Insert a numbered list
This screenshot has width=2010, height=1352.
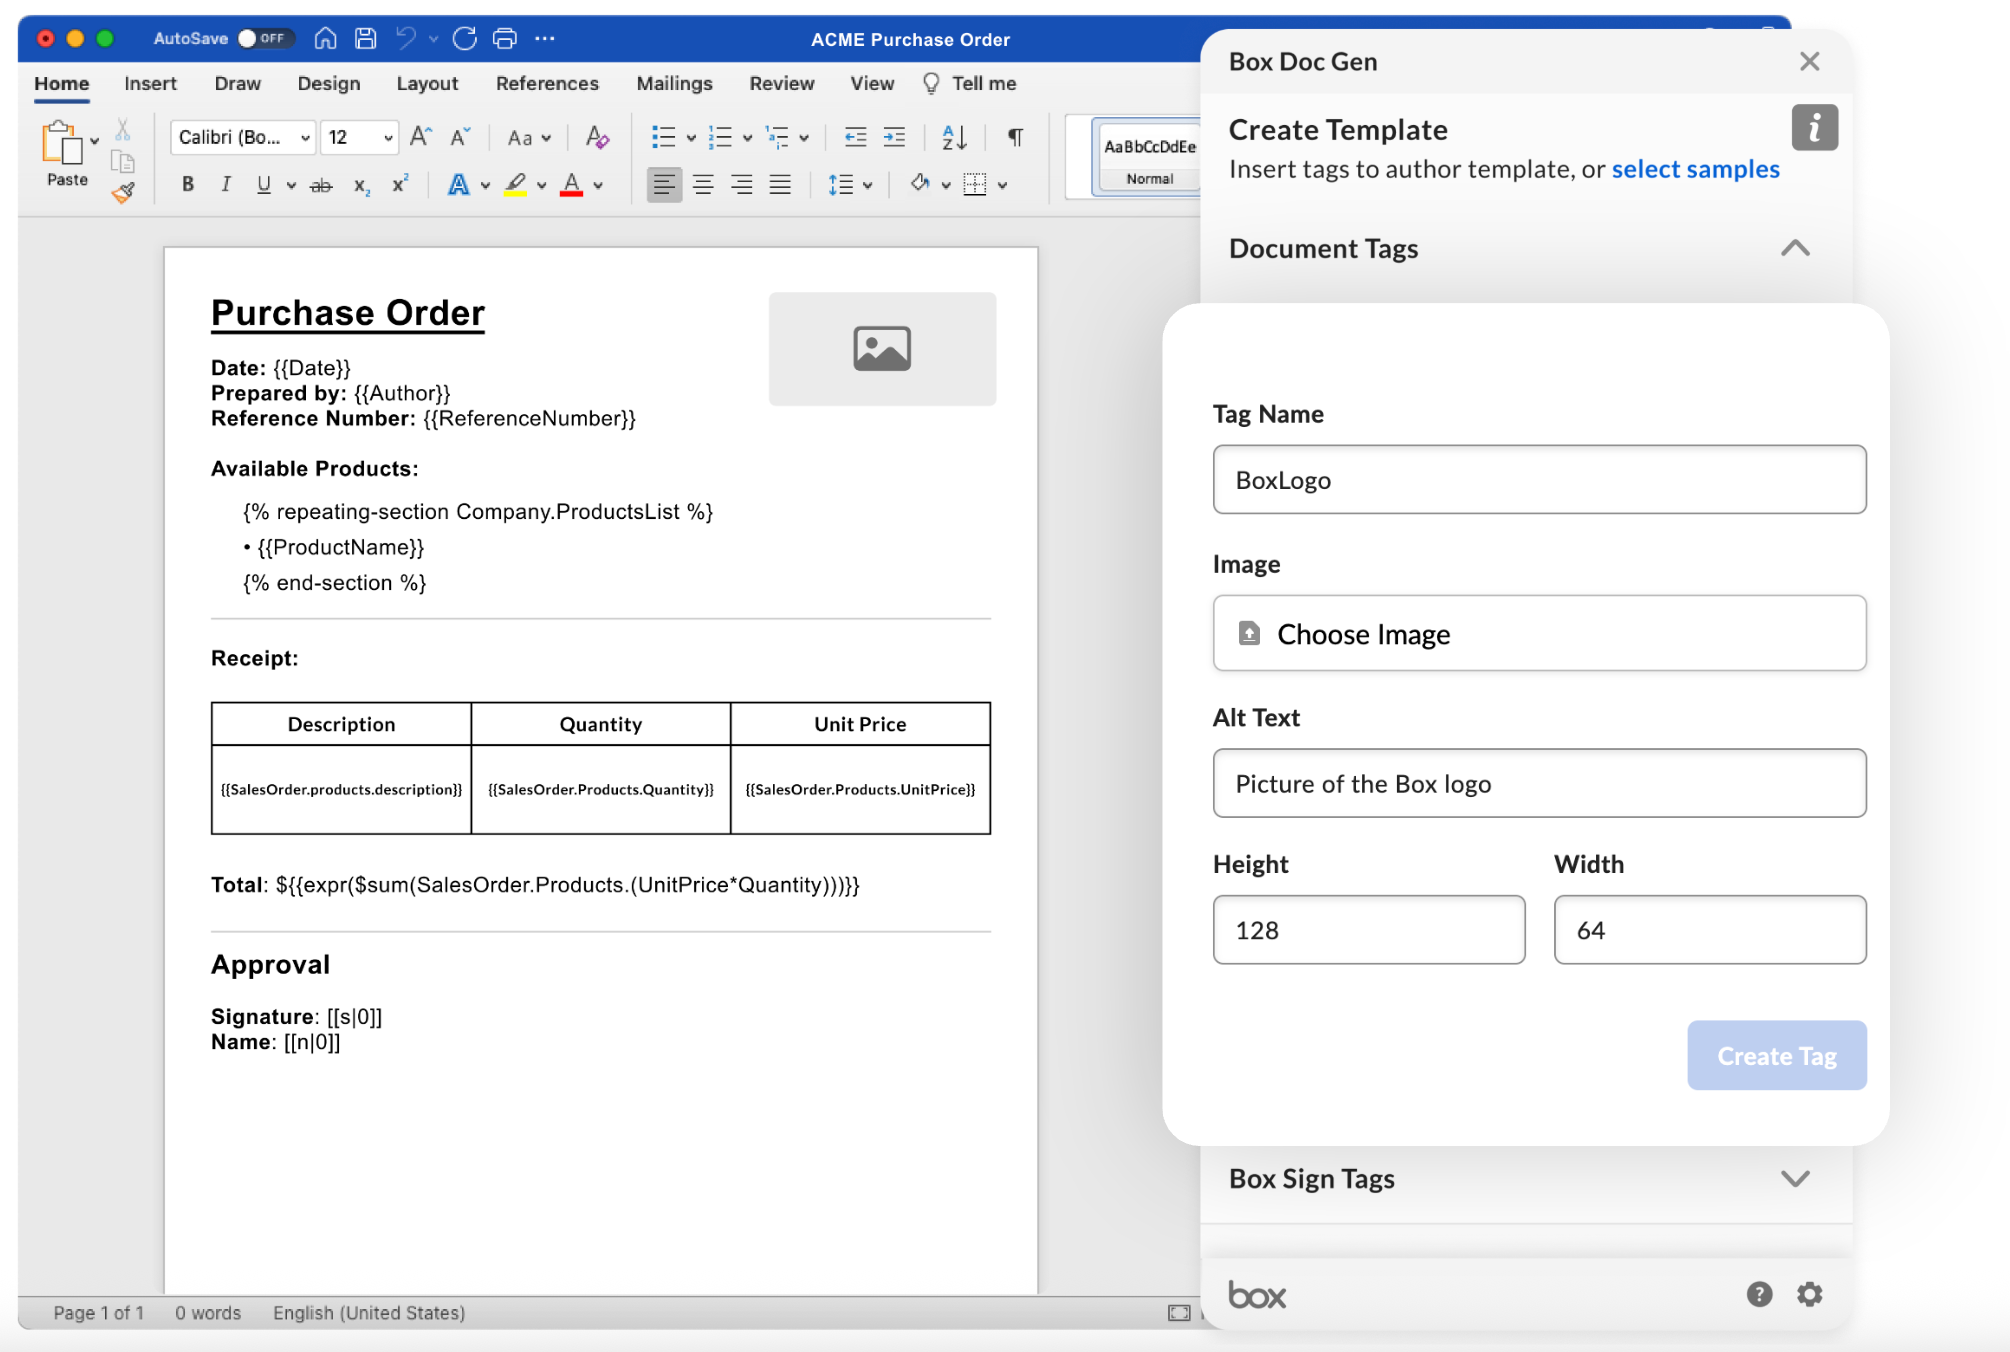[720, 137]
